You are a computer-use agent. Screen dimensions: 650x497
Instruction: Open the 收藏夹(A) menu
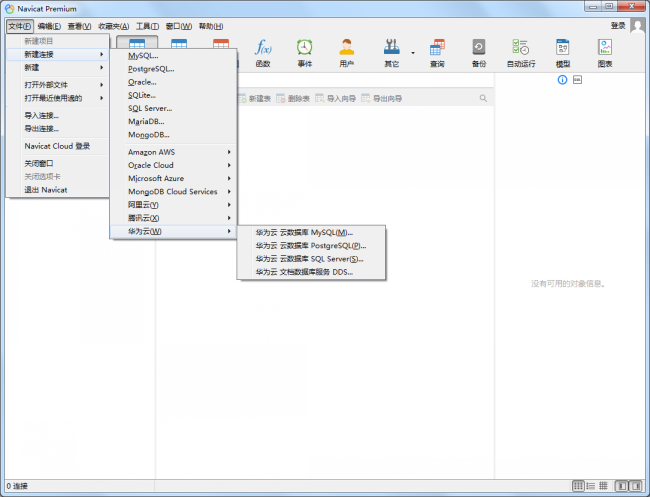coord(114,26)
